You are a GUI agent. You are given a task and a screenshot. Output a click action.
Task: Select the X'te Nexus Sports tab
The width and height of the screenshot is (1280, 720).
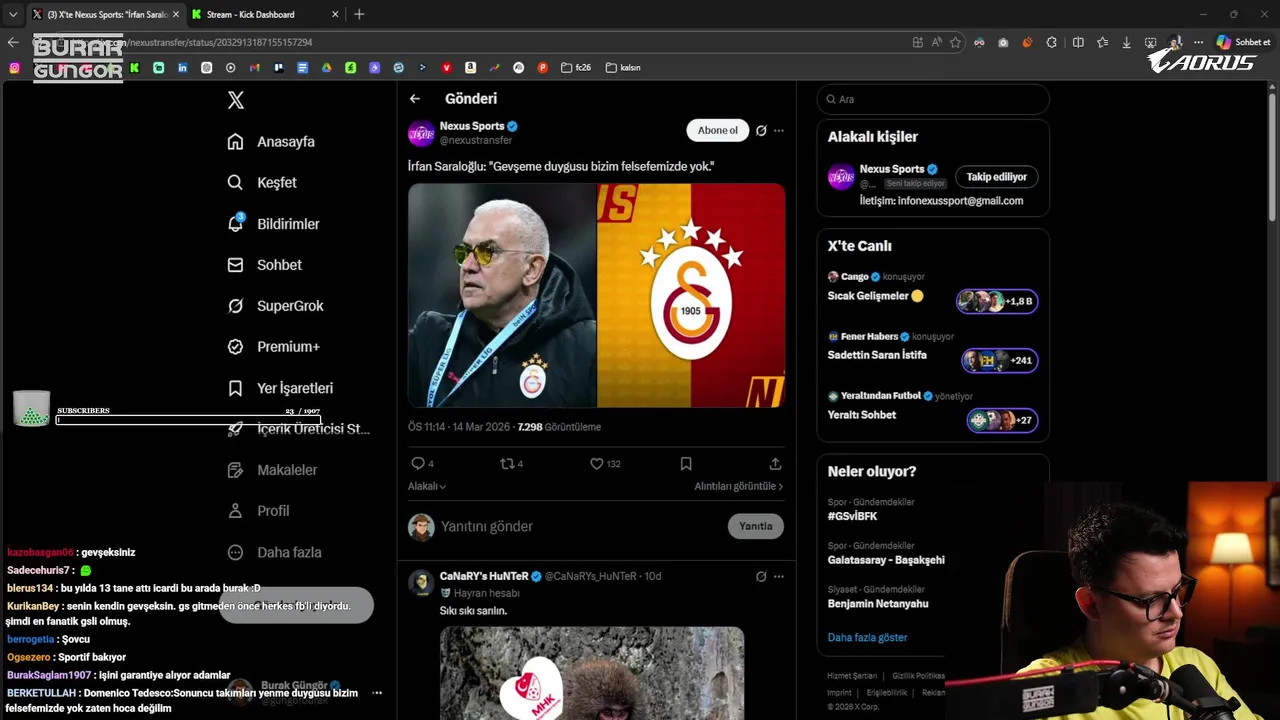click(x=104, y=14)
